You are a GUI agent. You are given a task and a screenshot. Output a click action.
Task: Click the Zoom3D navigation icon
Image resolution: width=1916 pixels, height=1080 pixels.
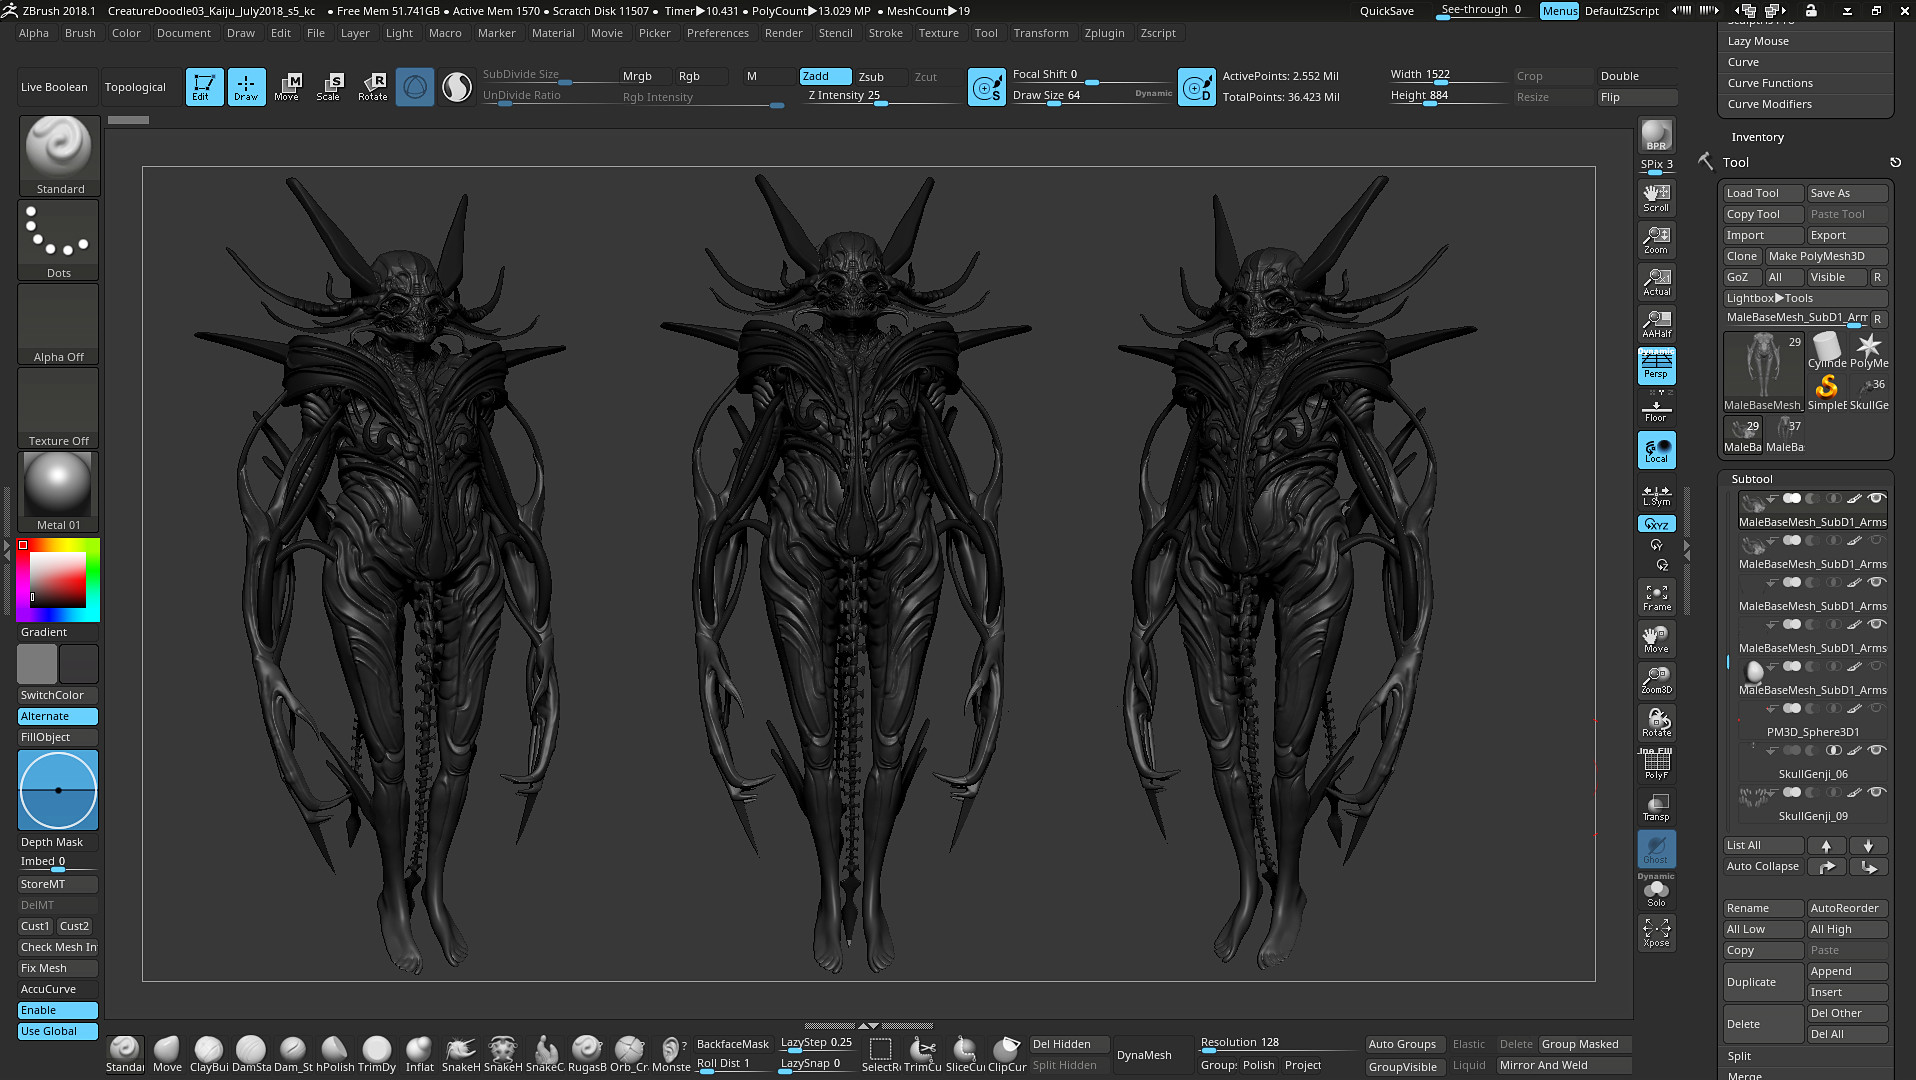pyautogui.click(x=1656, y=679)
